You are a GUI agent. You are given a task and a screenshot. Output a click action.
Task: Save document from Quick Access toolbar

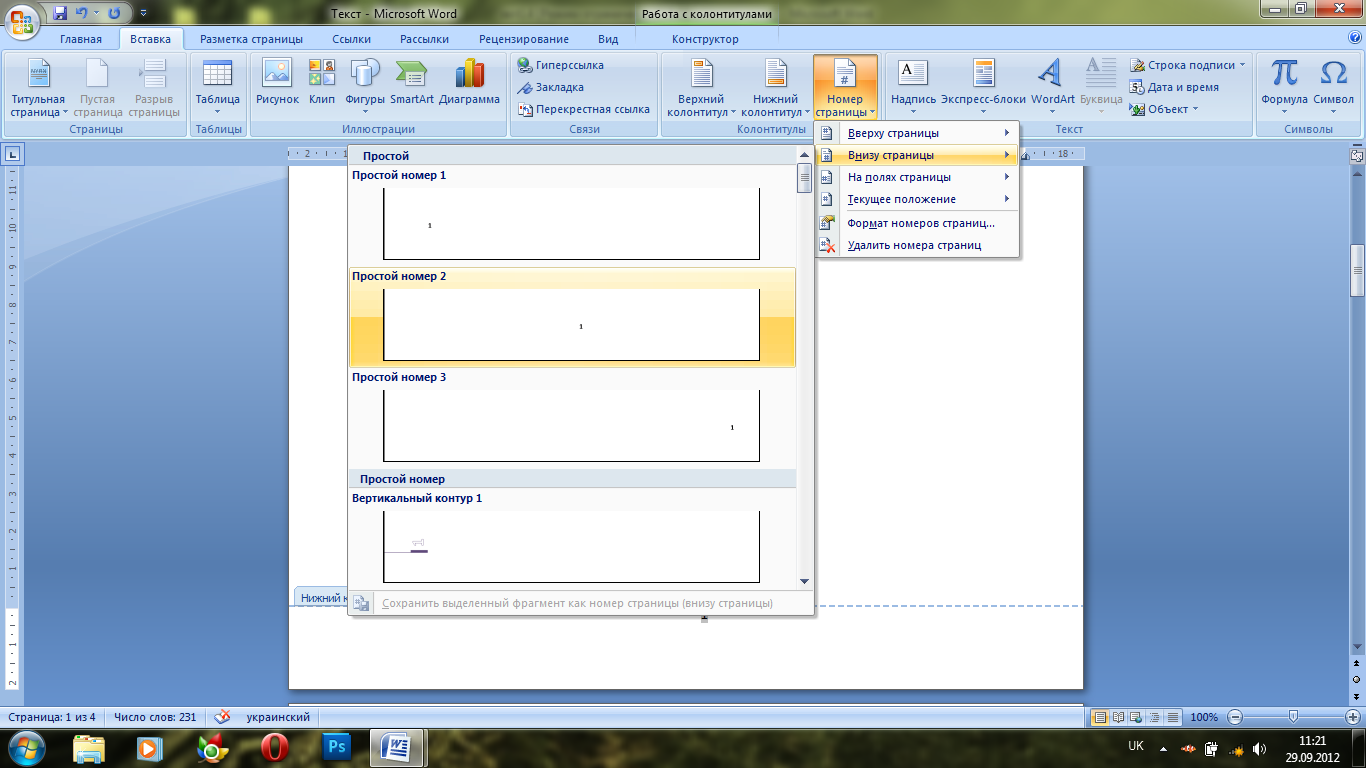point(60,14)
